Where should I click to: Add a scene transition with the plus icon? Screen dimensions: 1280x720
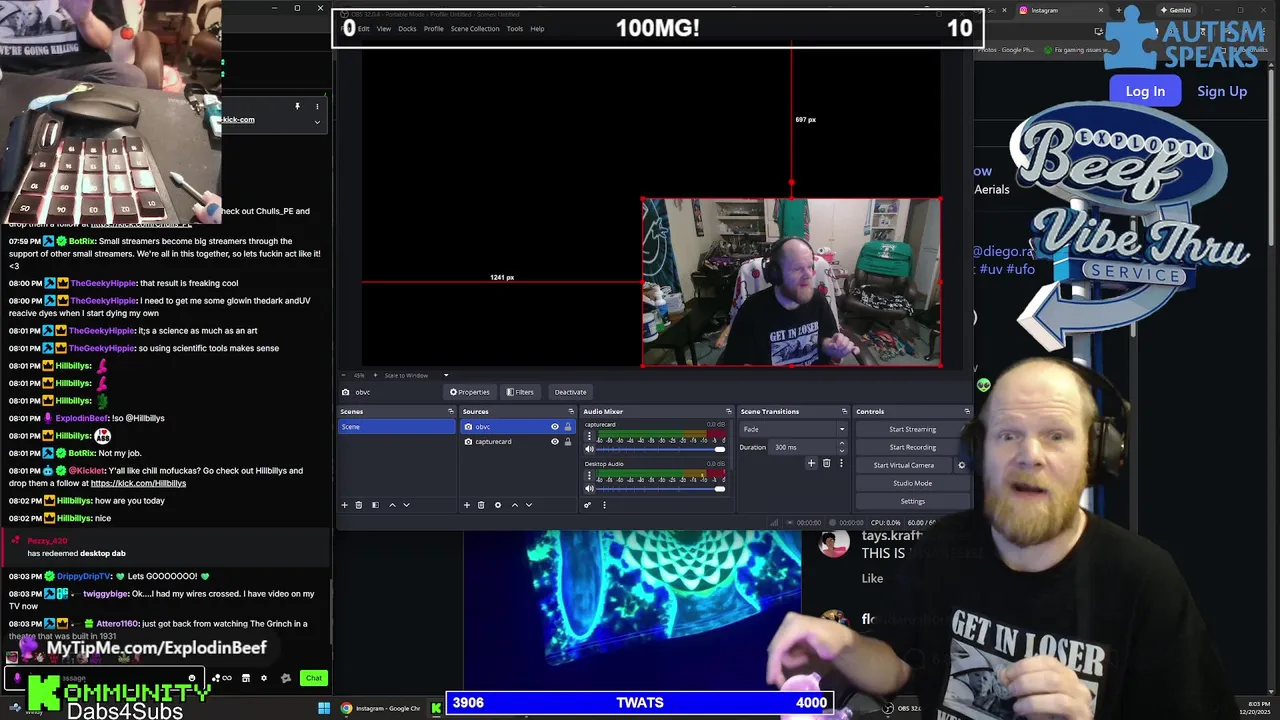tap(811, 463)
